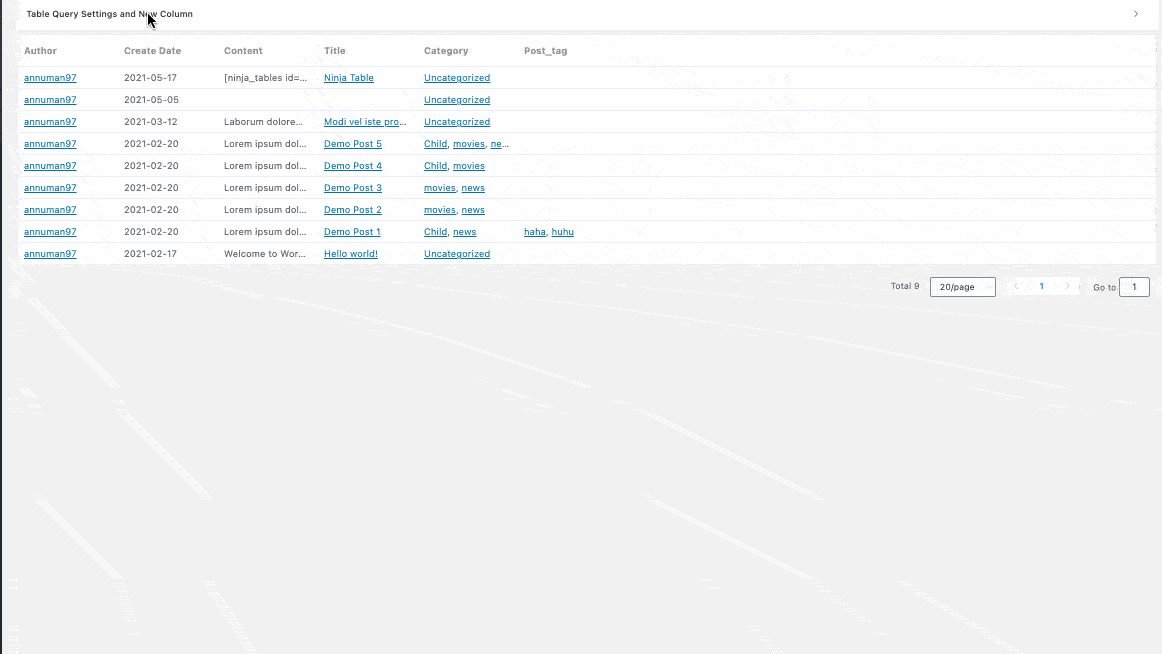Open the 'Hello world!' post link
The height and width of the screenshot is (654, 1162).
tap(350, 254)
